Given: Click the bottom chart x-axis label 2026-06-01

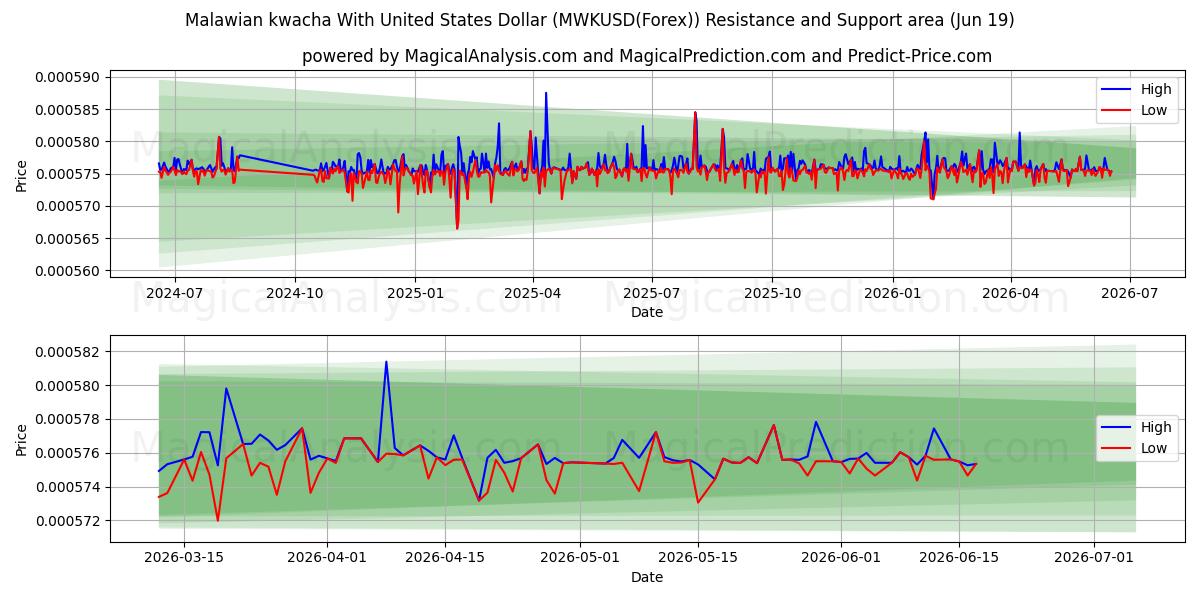Looking at the screenshot, I should (x=841, y=559).
